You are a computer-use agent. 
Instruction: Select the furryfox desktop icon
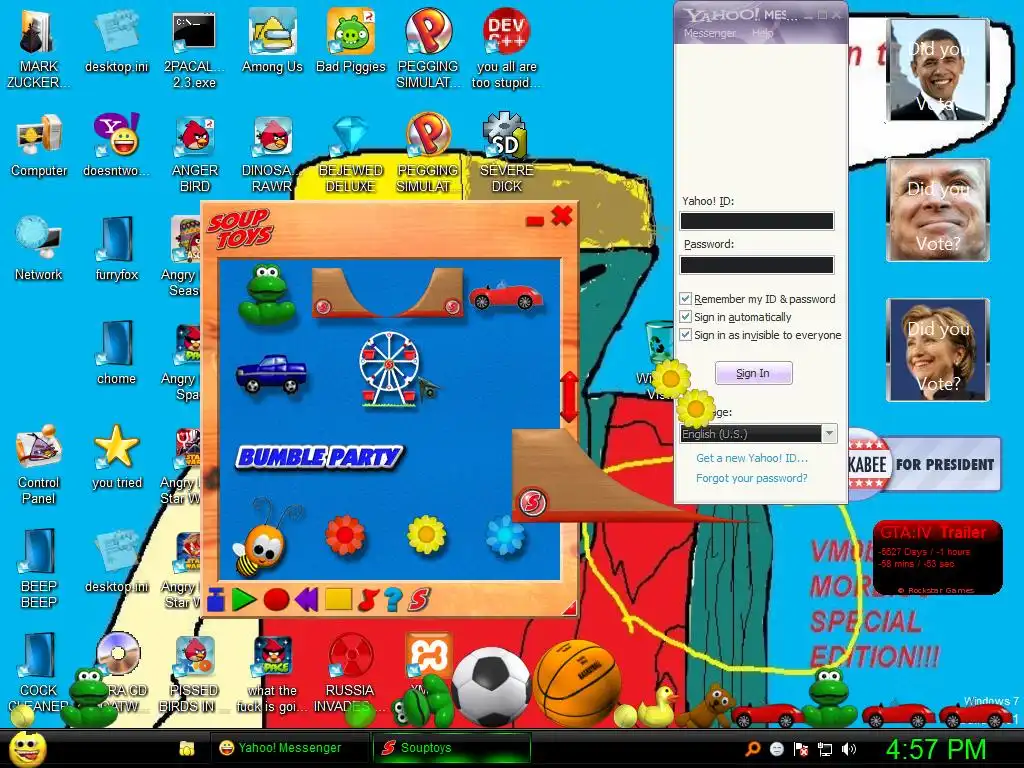pyautogui.click(x=117, y=249)
